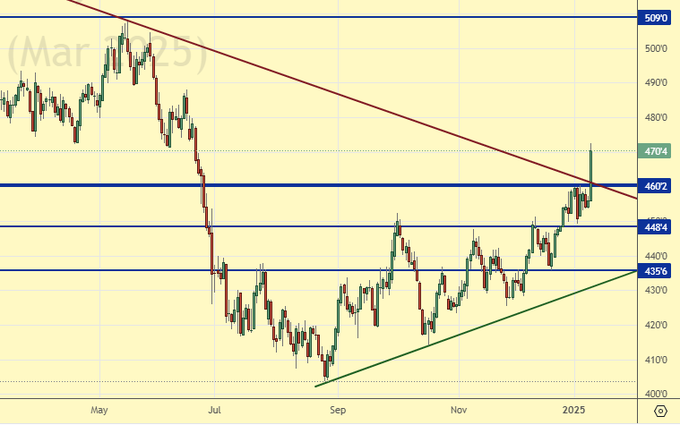Click the Sep label on time axis

(337, 410)
